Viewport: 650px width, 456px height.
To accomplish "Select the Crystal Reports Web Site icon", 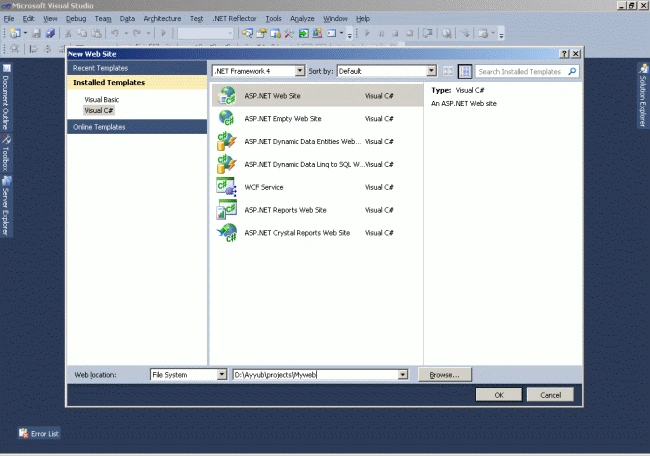I will coord(227,233).
